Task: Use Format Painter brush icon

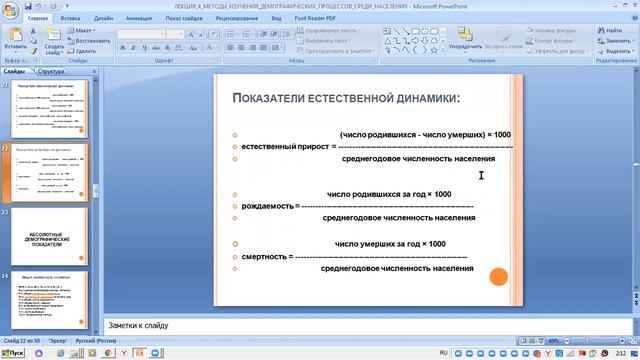Action: click(x=33, y=51)
